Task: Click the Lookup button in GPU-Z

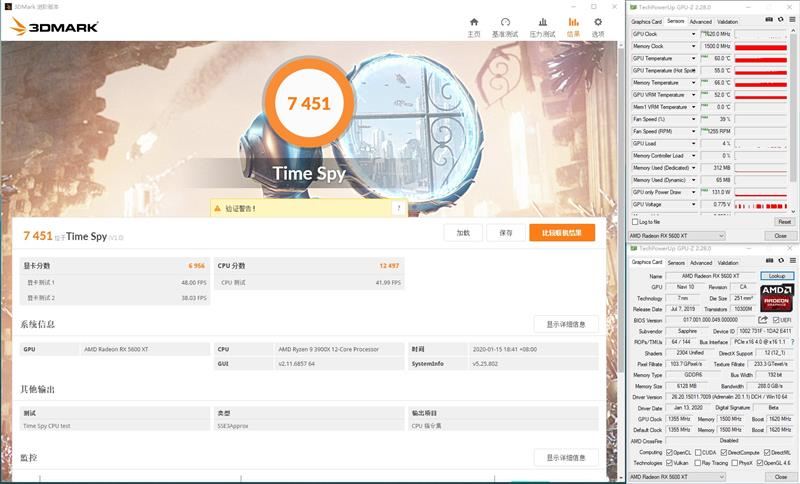Action: [x=777, y=275]
